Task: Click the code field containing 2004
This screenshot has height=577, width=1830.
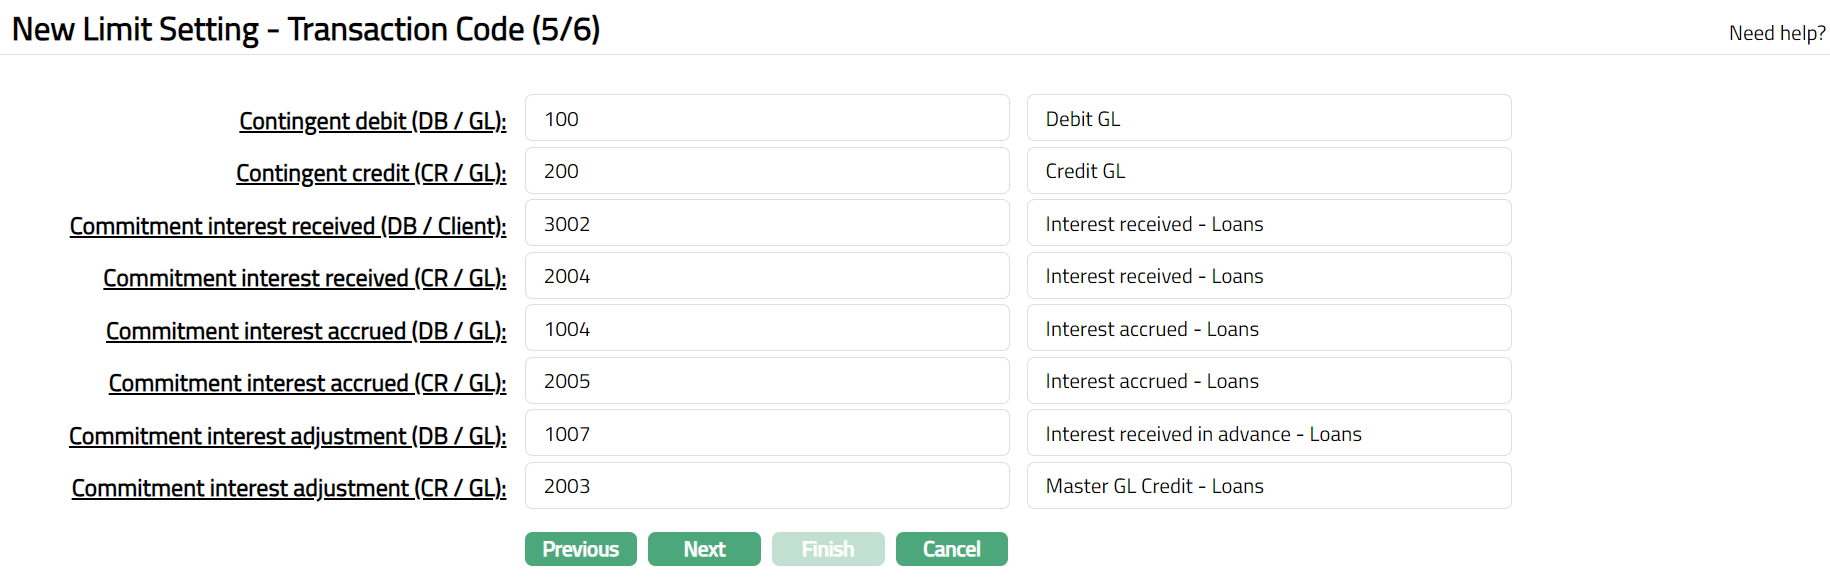Action: [x=766, y=276]
